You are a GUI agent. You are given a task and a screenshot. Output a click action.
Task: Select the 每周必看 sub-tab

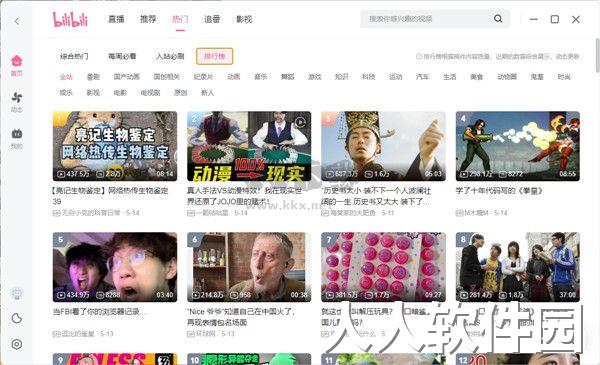(122, 56)
